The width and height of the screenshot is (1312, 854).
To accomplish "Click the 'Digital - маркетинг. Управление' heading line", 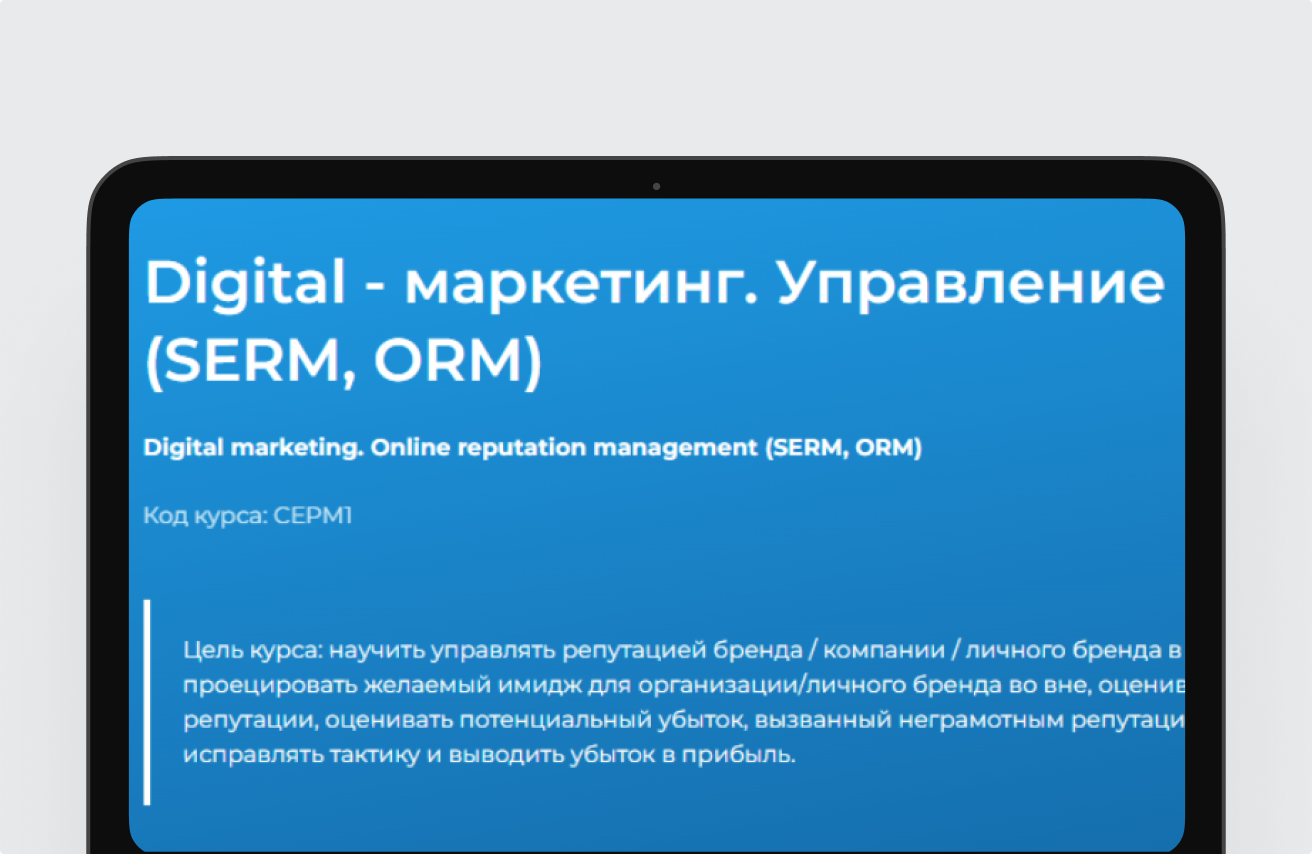I will click(x=655, y=285).
